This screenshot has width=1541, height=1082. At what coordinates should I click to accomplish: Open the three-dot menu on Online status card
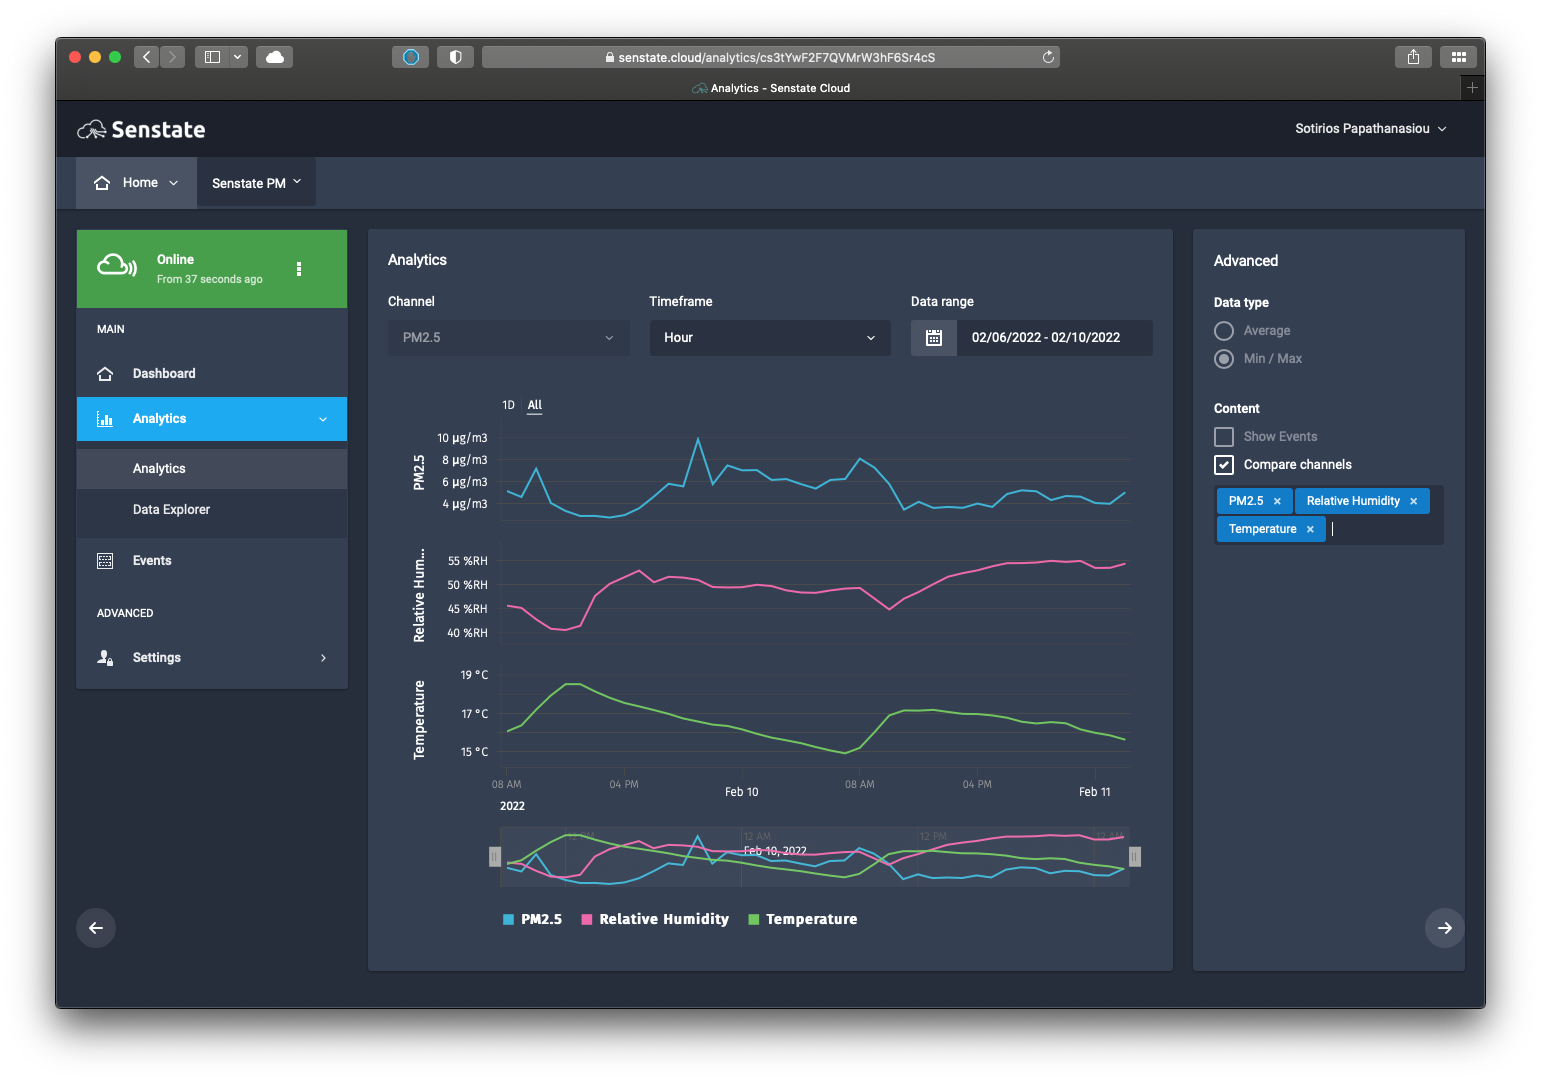coord(299,269)
